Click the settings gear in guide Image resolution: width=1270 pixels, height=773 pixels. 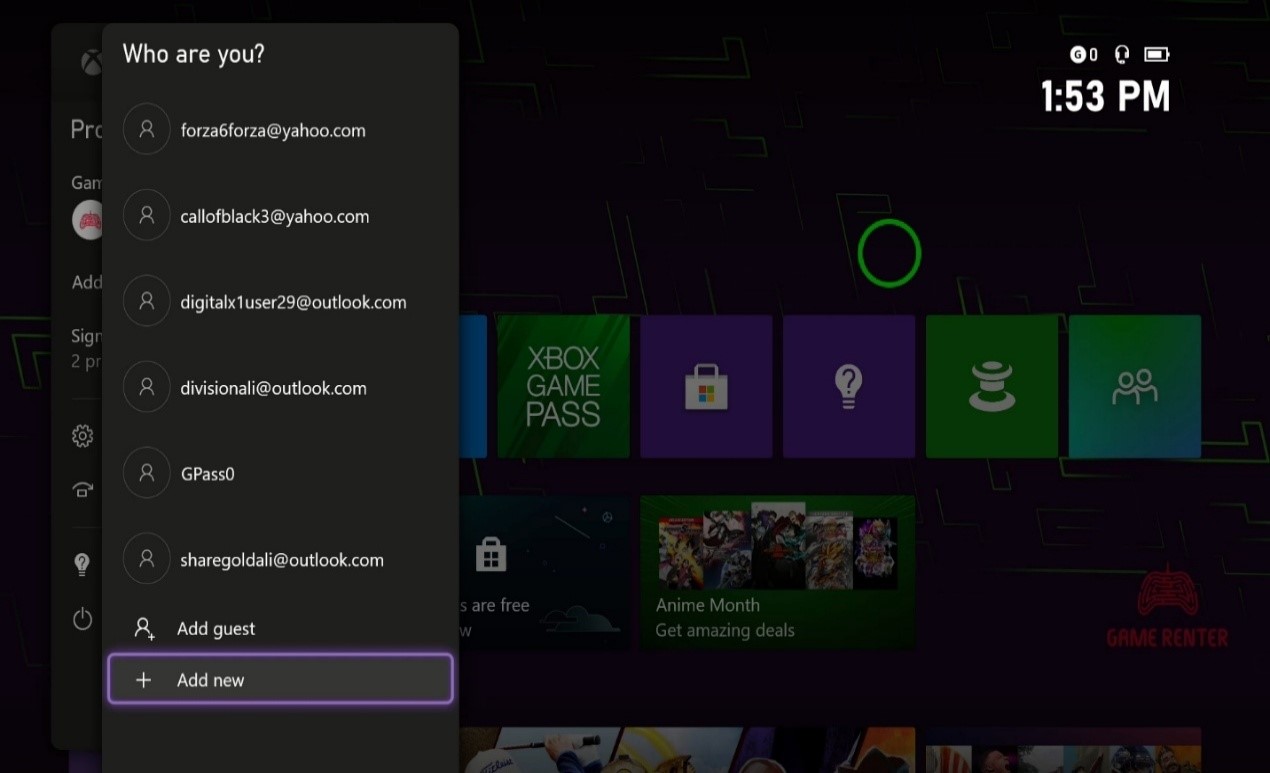(83, 436)
